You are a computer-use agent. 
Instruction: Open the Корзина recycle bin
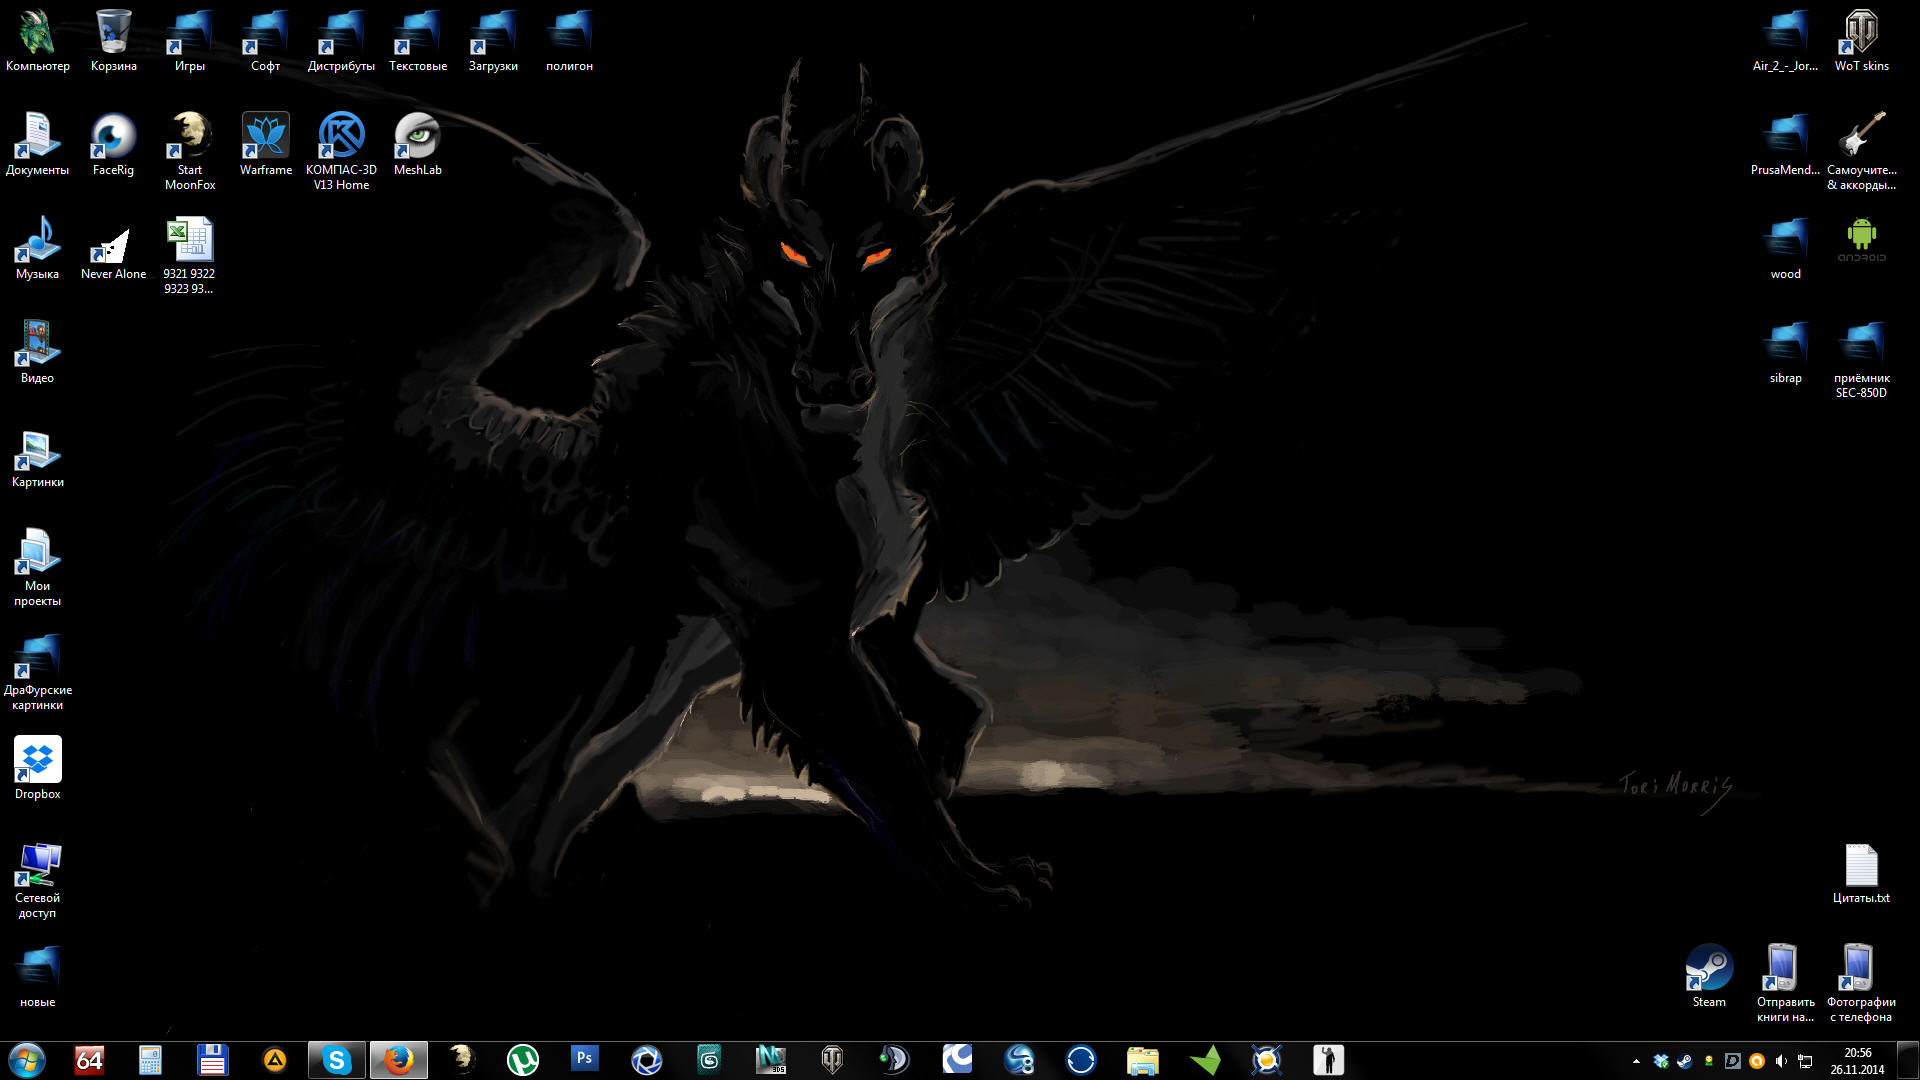[113, 33]
